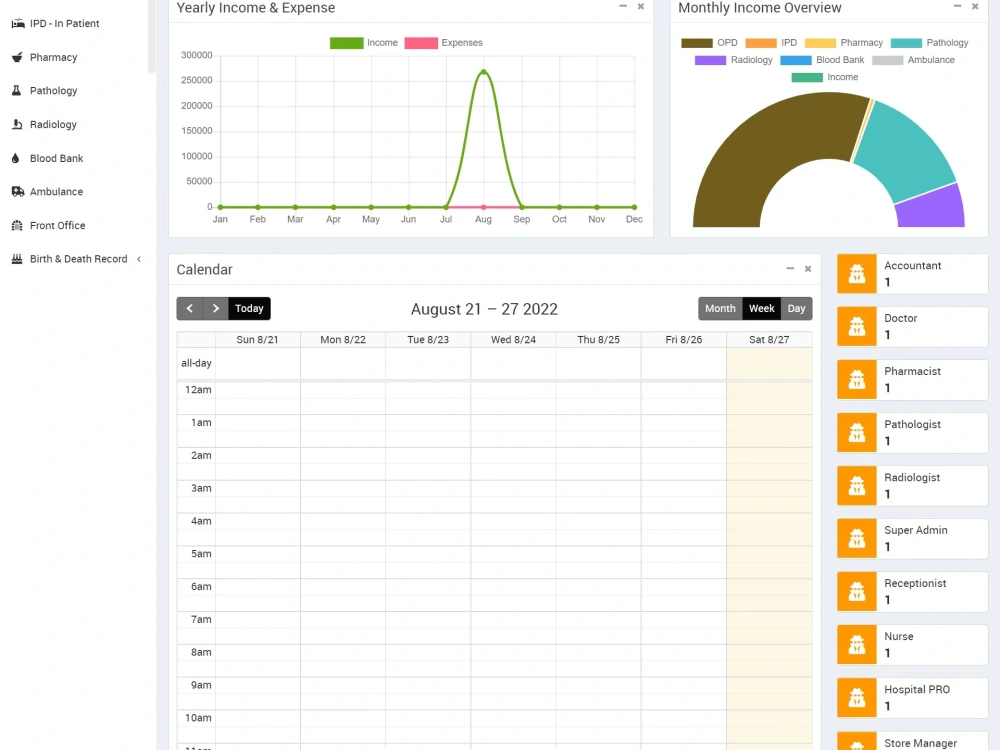The width and height of the screenshot is (1000, 750).
Task: Select the Sat 8/27 all-day cell
Action: pyautogui.click(x=769, y=364)
